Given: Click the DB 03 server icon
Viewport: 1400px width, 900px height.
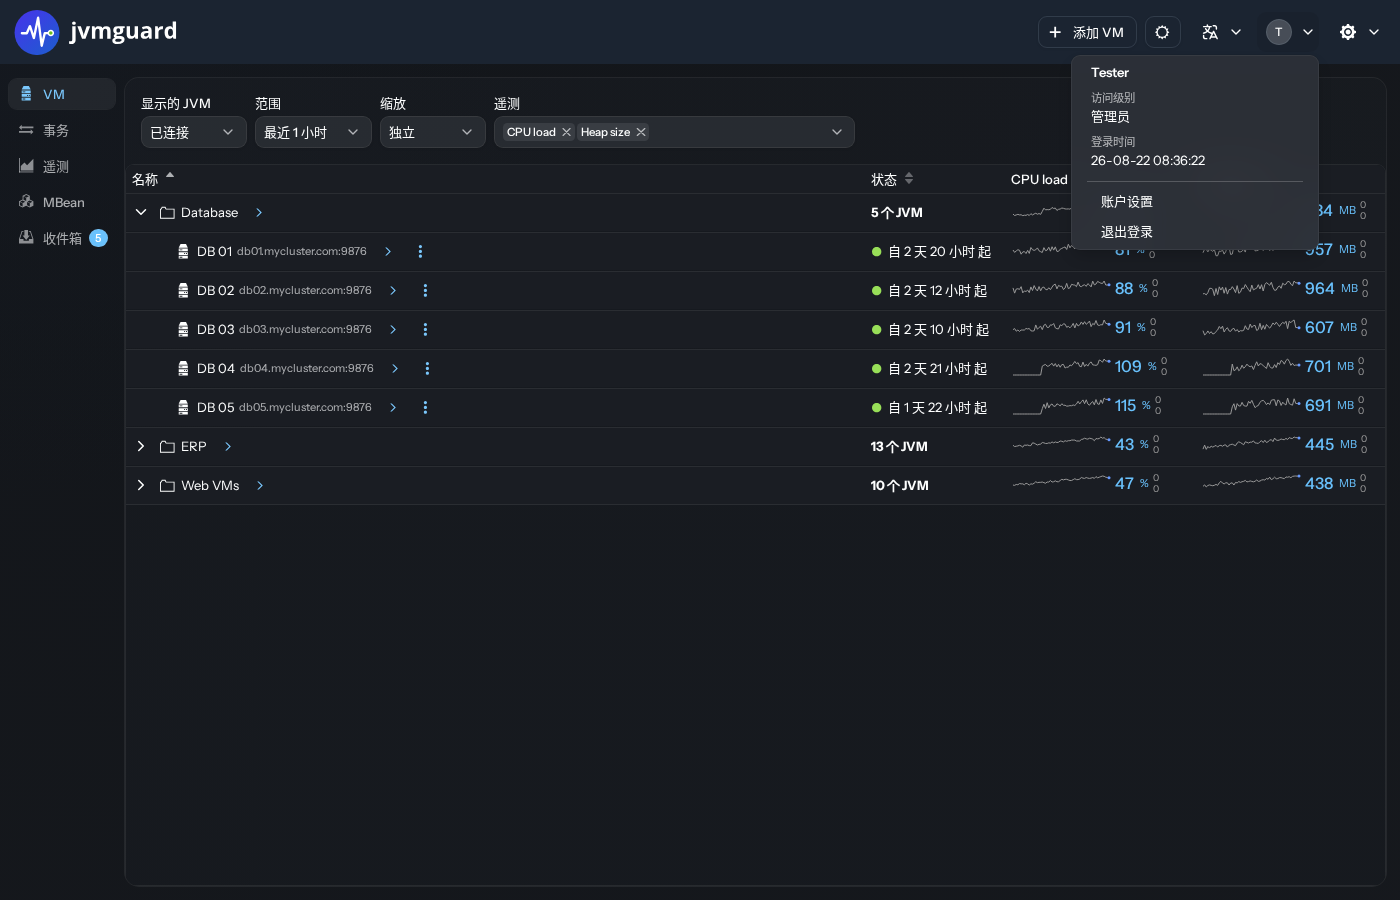Looking at the screenshot, I should (183, 330).
